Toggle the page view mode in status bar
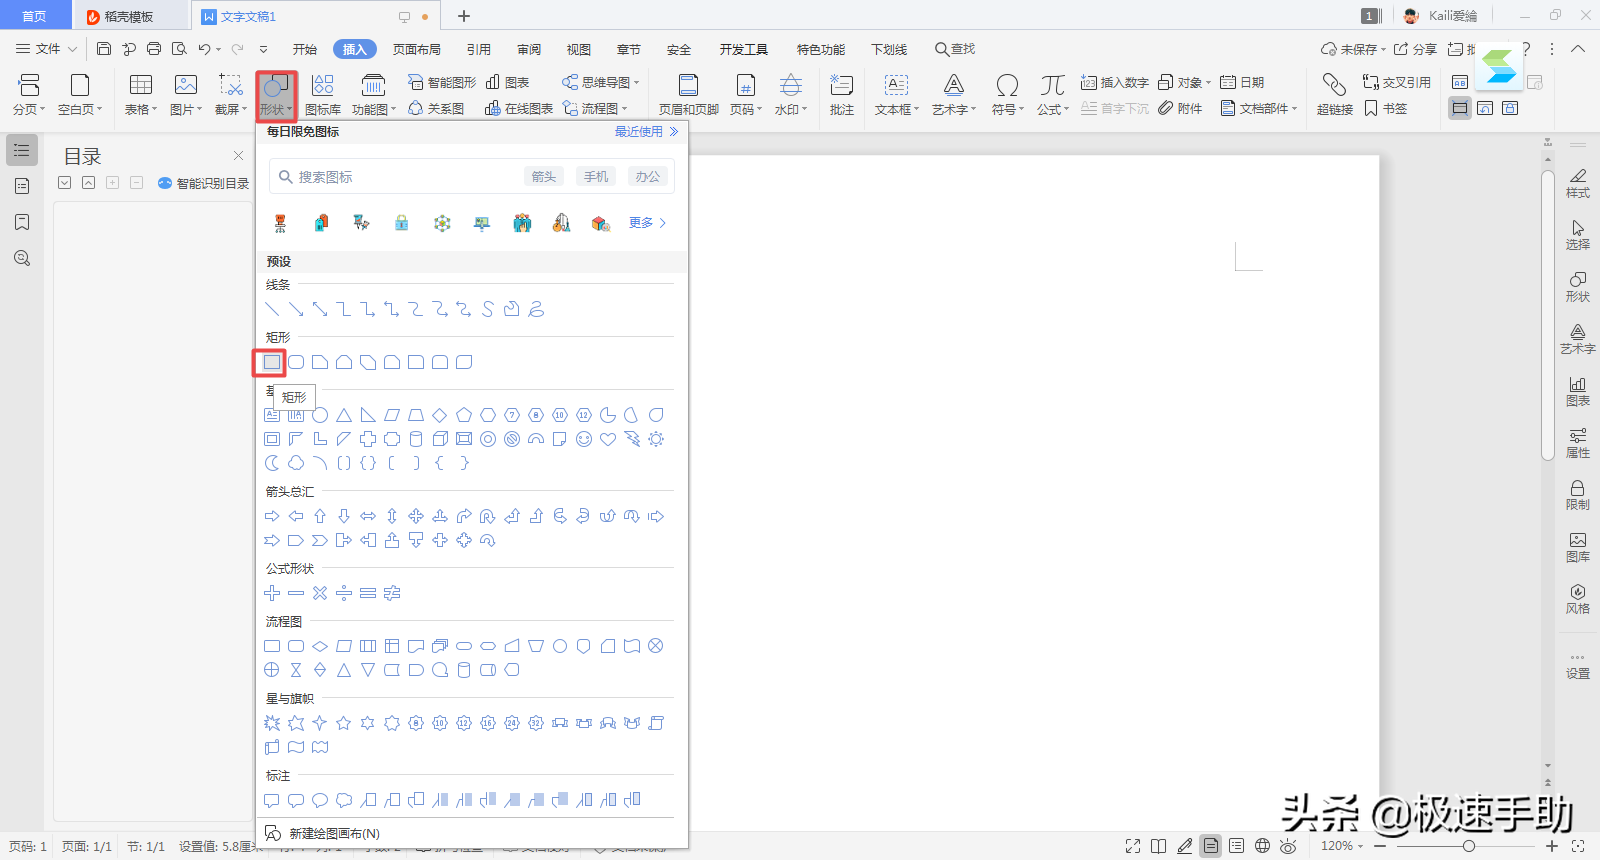The image size is (1600, 860). (1211, 846)
